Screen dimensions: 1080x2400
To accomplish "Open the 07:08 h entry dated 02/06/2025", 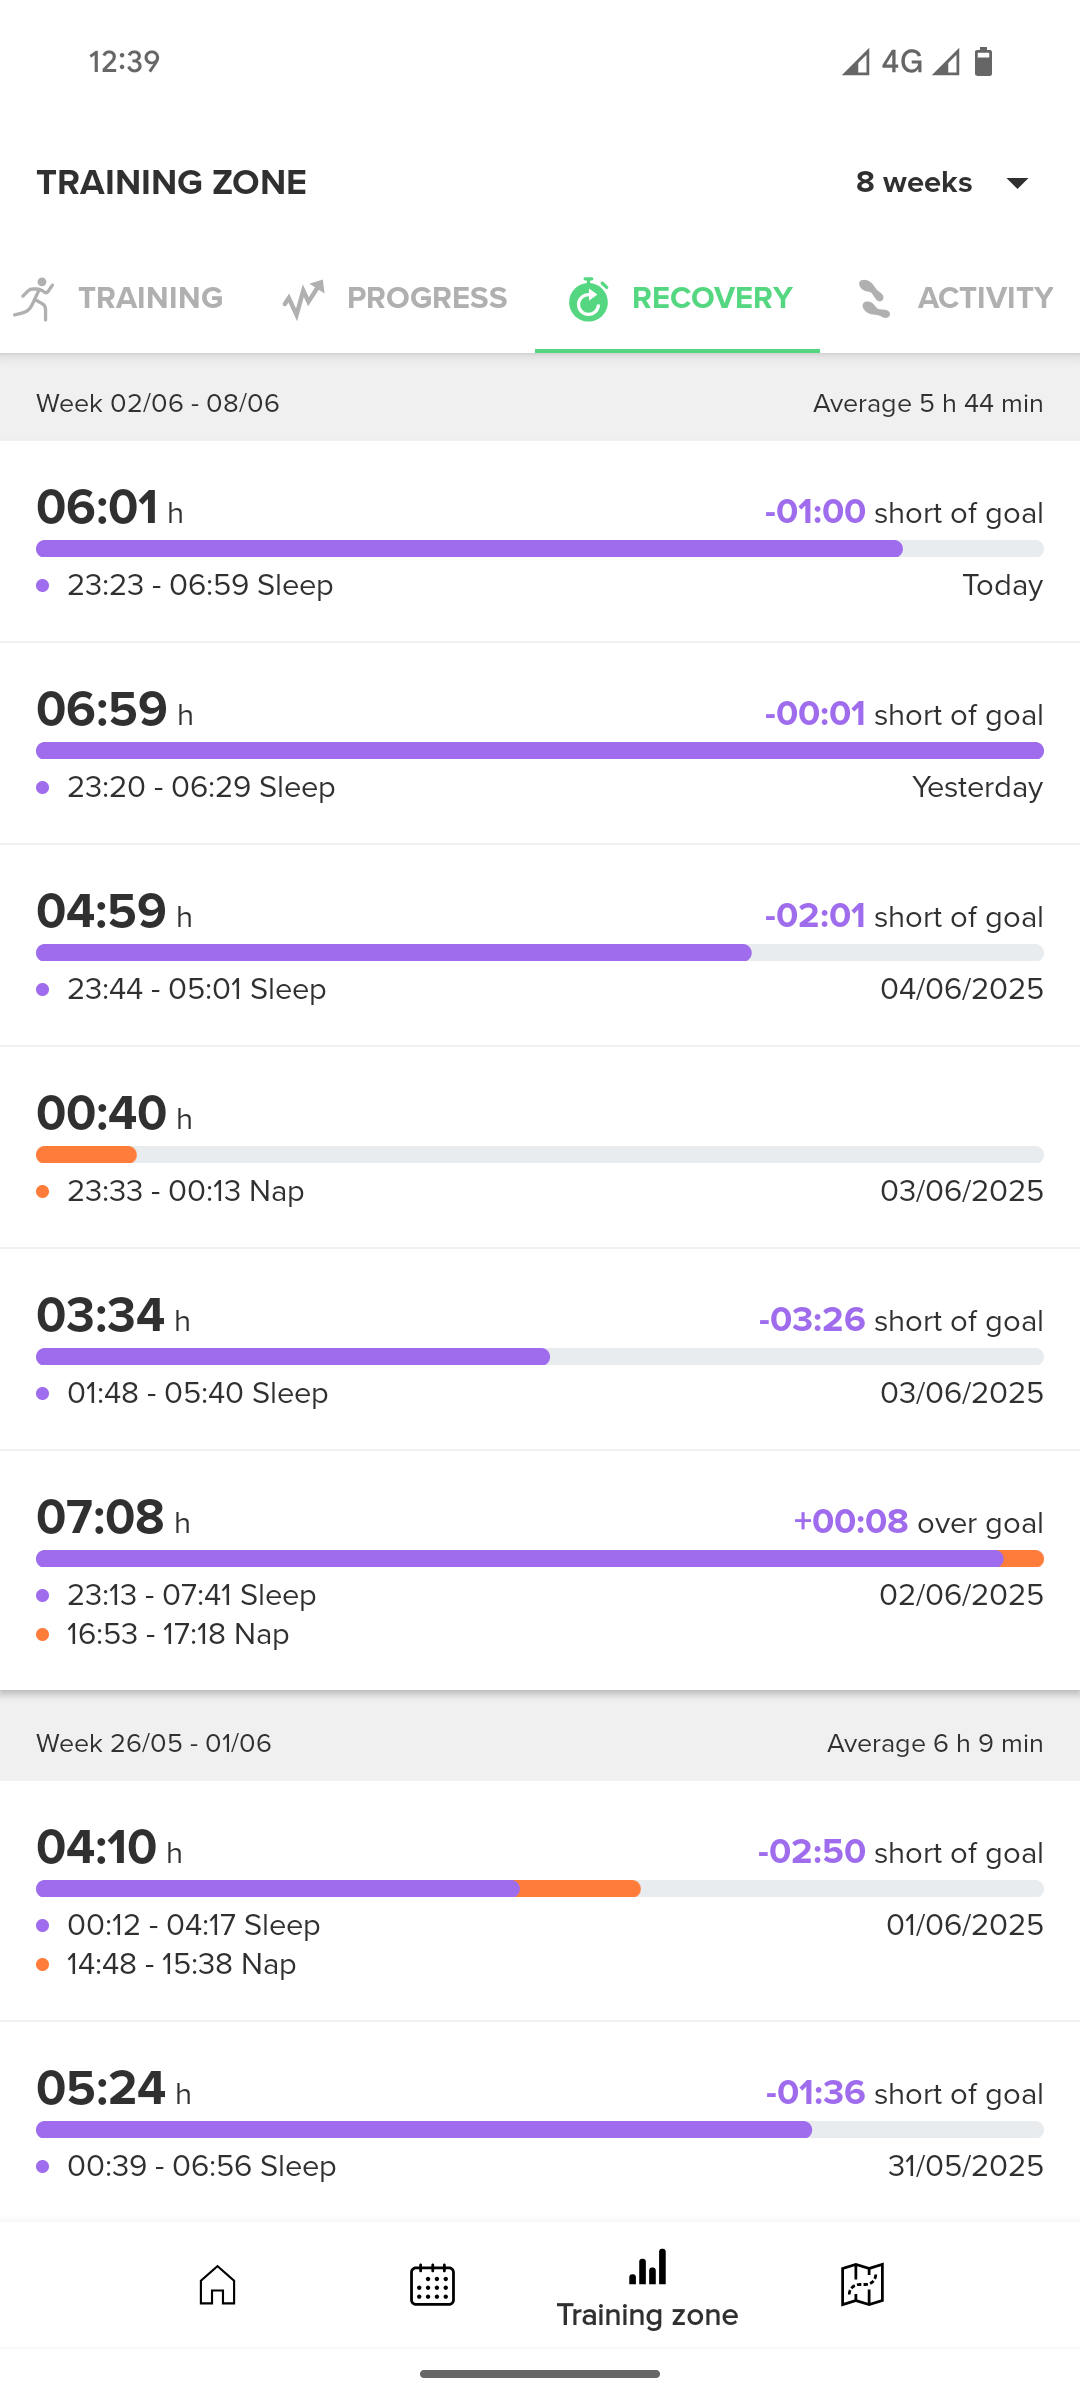I will pos(540,1570).
